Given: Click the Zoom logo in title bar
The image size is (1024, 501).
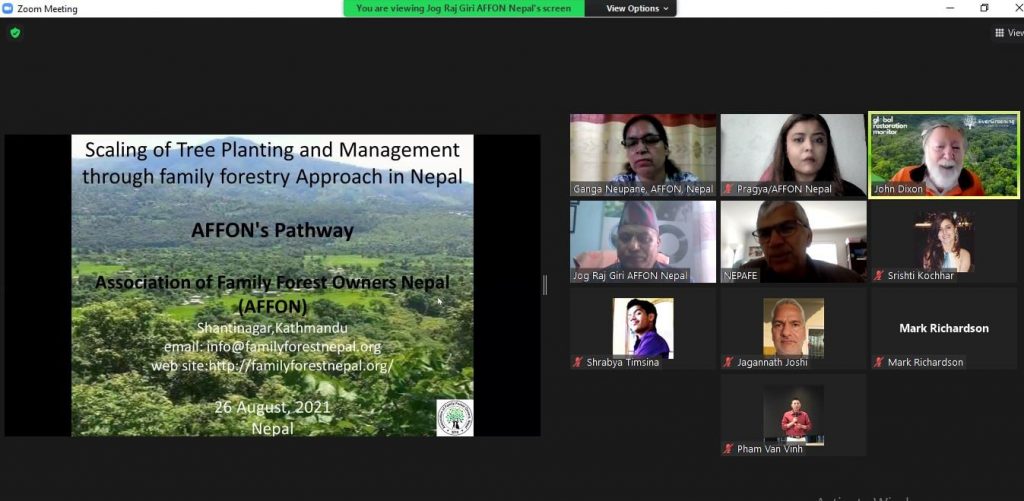Looking at the screenshot, I should click(x=8, y=8).
